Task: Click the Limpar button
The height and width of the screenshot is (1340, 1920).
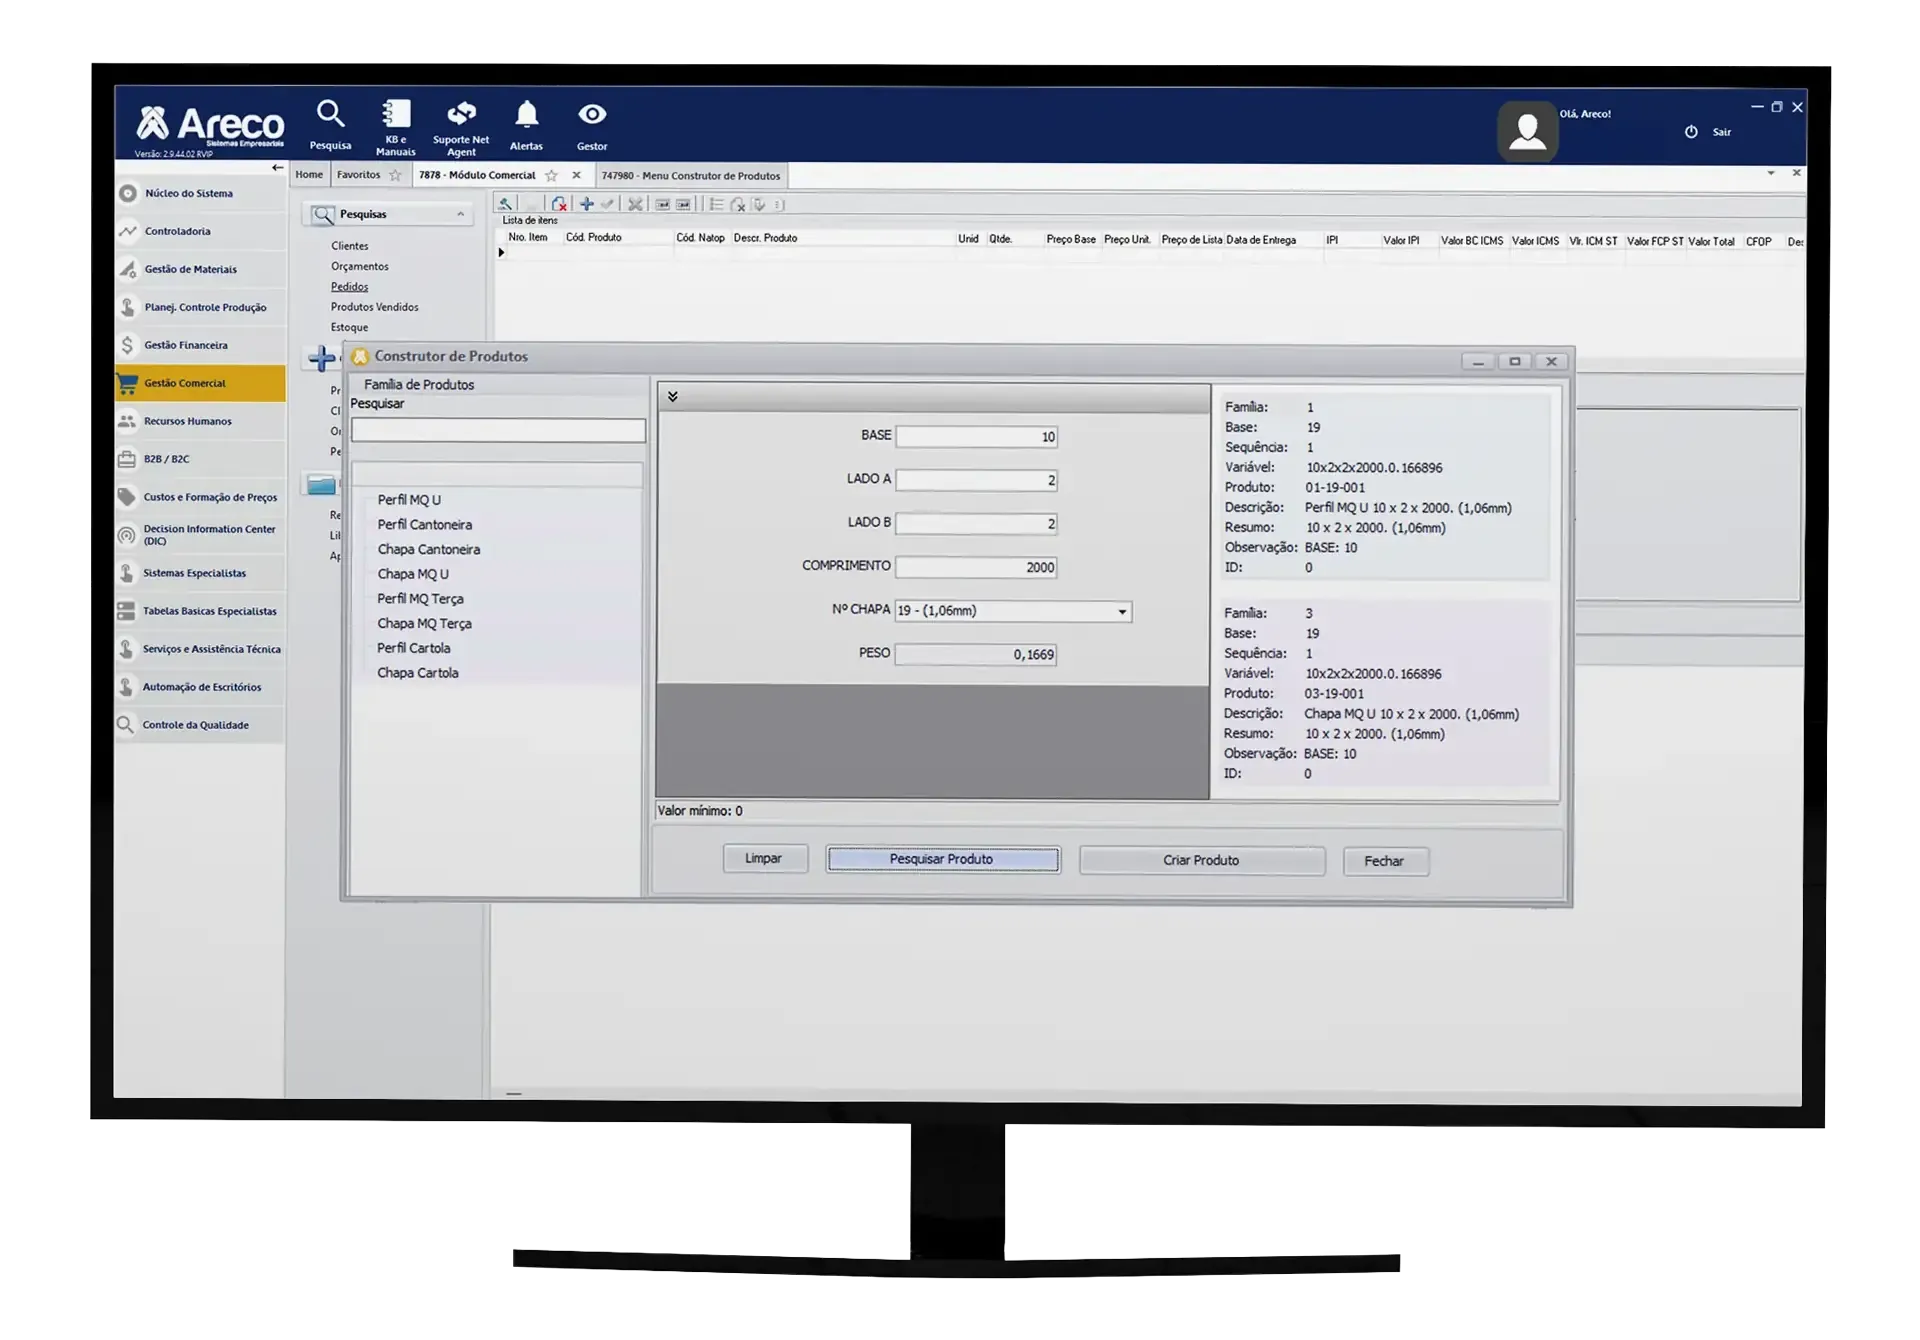Action: click(x=764, y=859)
